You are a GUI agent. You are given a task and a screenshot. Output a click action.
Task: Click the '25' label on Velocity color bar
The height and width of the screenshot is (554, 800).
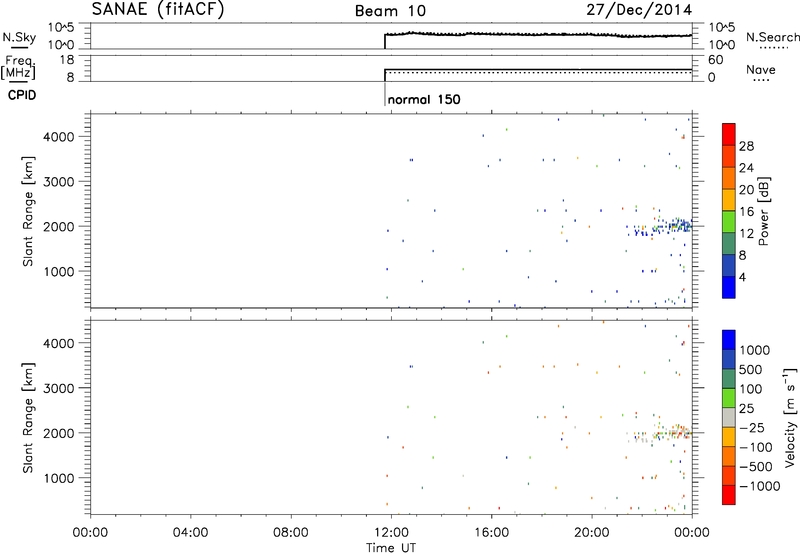click(746, 408)
